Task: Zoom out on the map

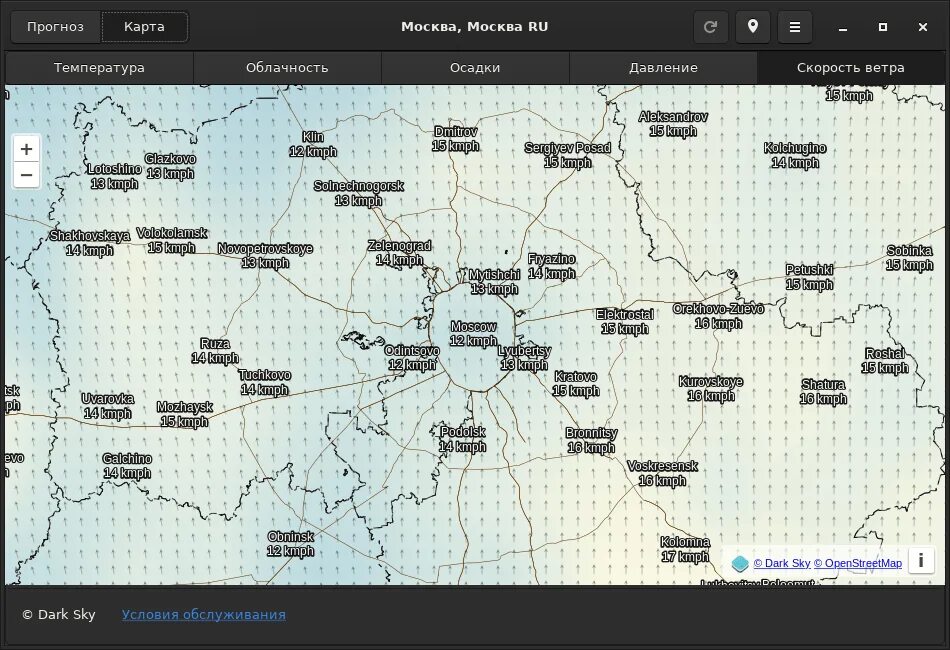Action: click(x=26, y=175)
